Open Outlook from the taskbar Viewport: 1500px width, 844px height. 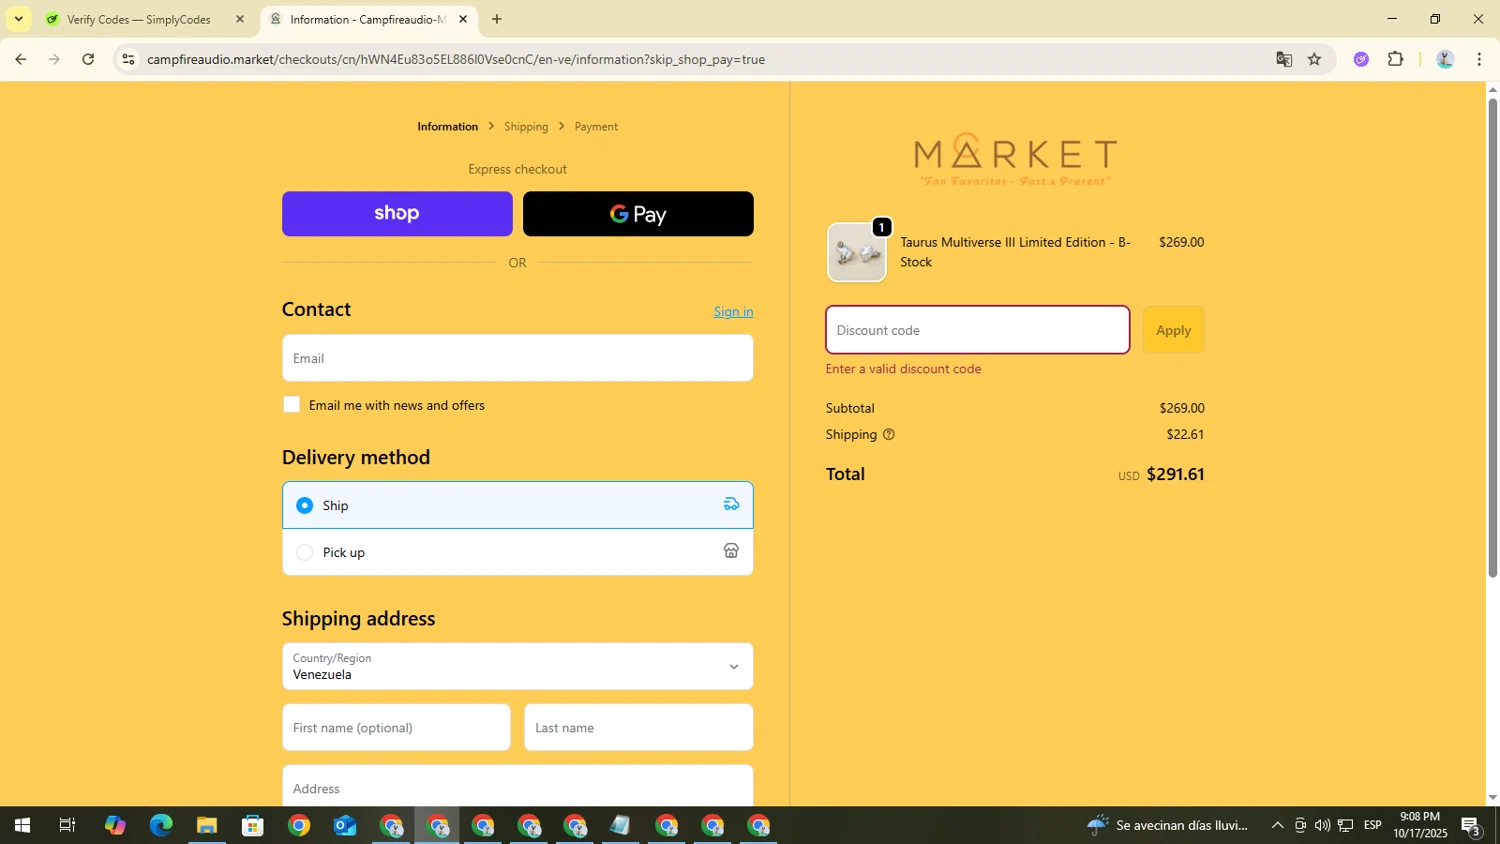tap(345, 826)
